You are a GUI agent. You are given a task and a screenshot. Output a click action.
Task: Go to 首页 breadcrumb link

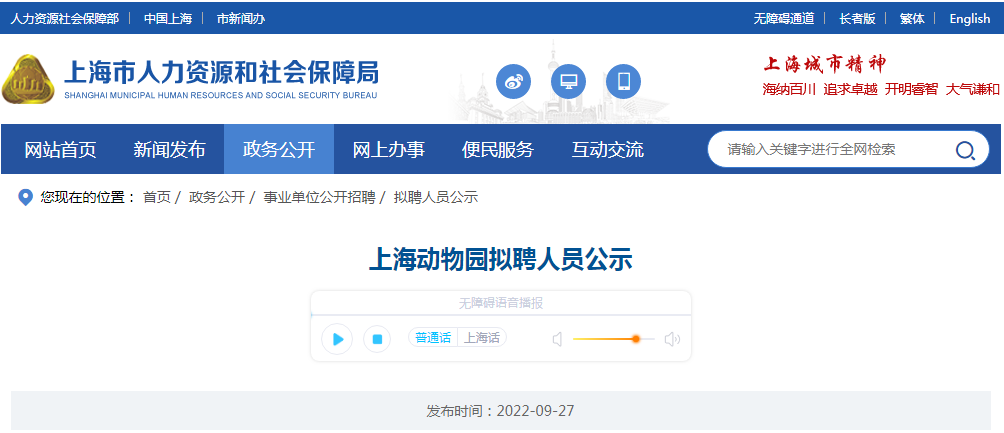point(157,197)
